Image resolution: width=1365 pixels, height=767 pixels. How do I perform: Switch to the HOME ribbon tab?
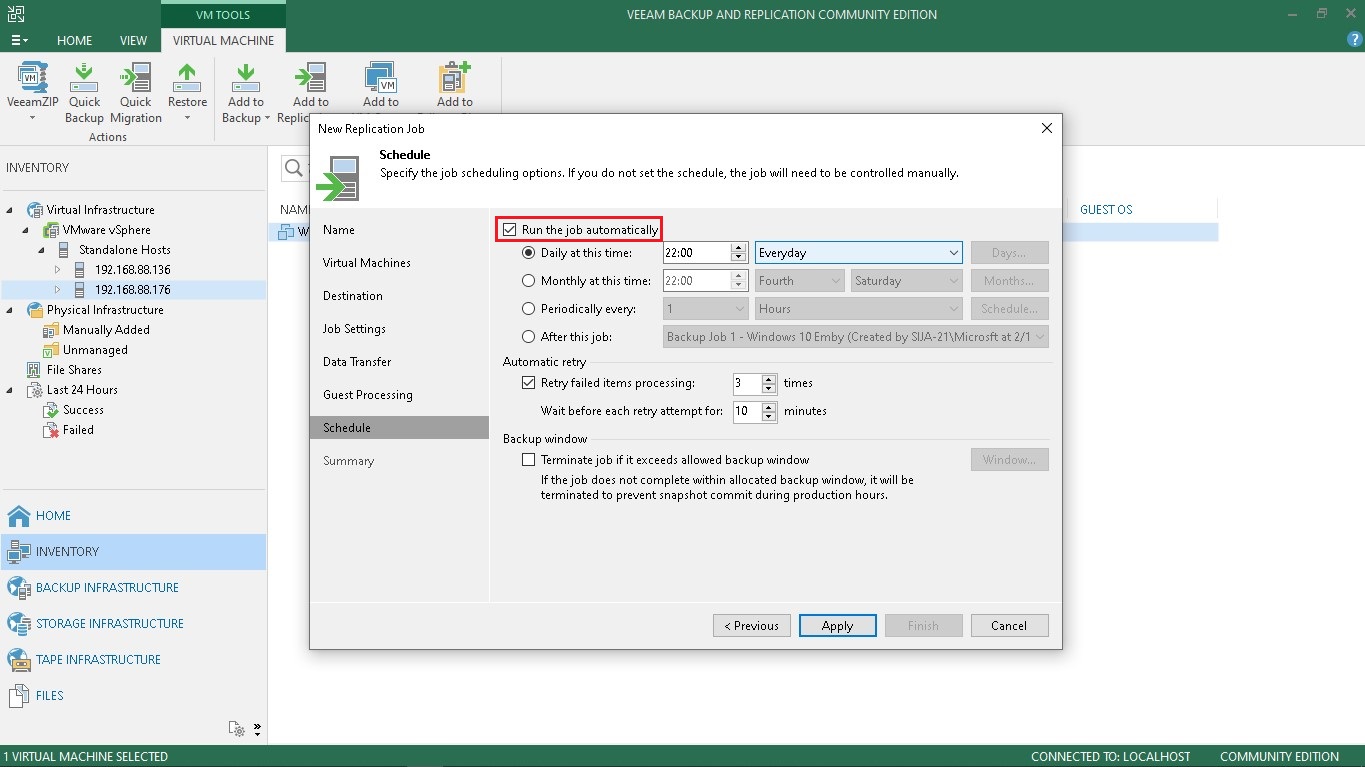pos(74,40)
